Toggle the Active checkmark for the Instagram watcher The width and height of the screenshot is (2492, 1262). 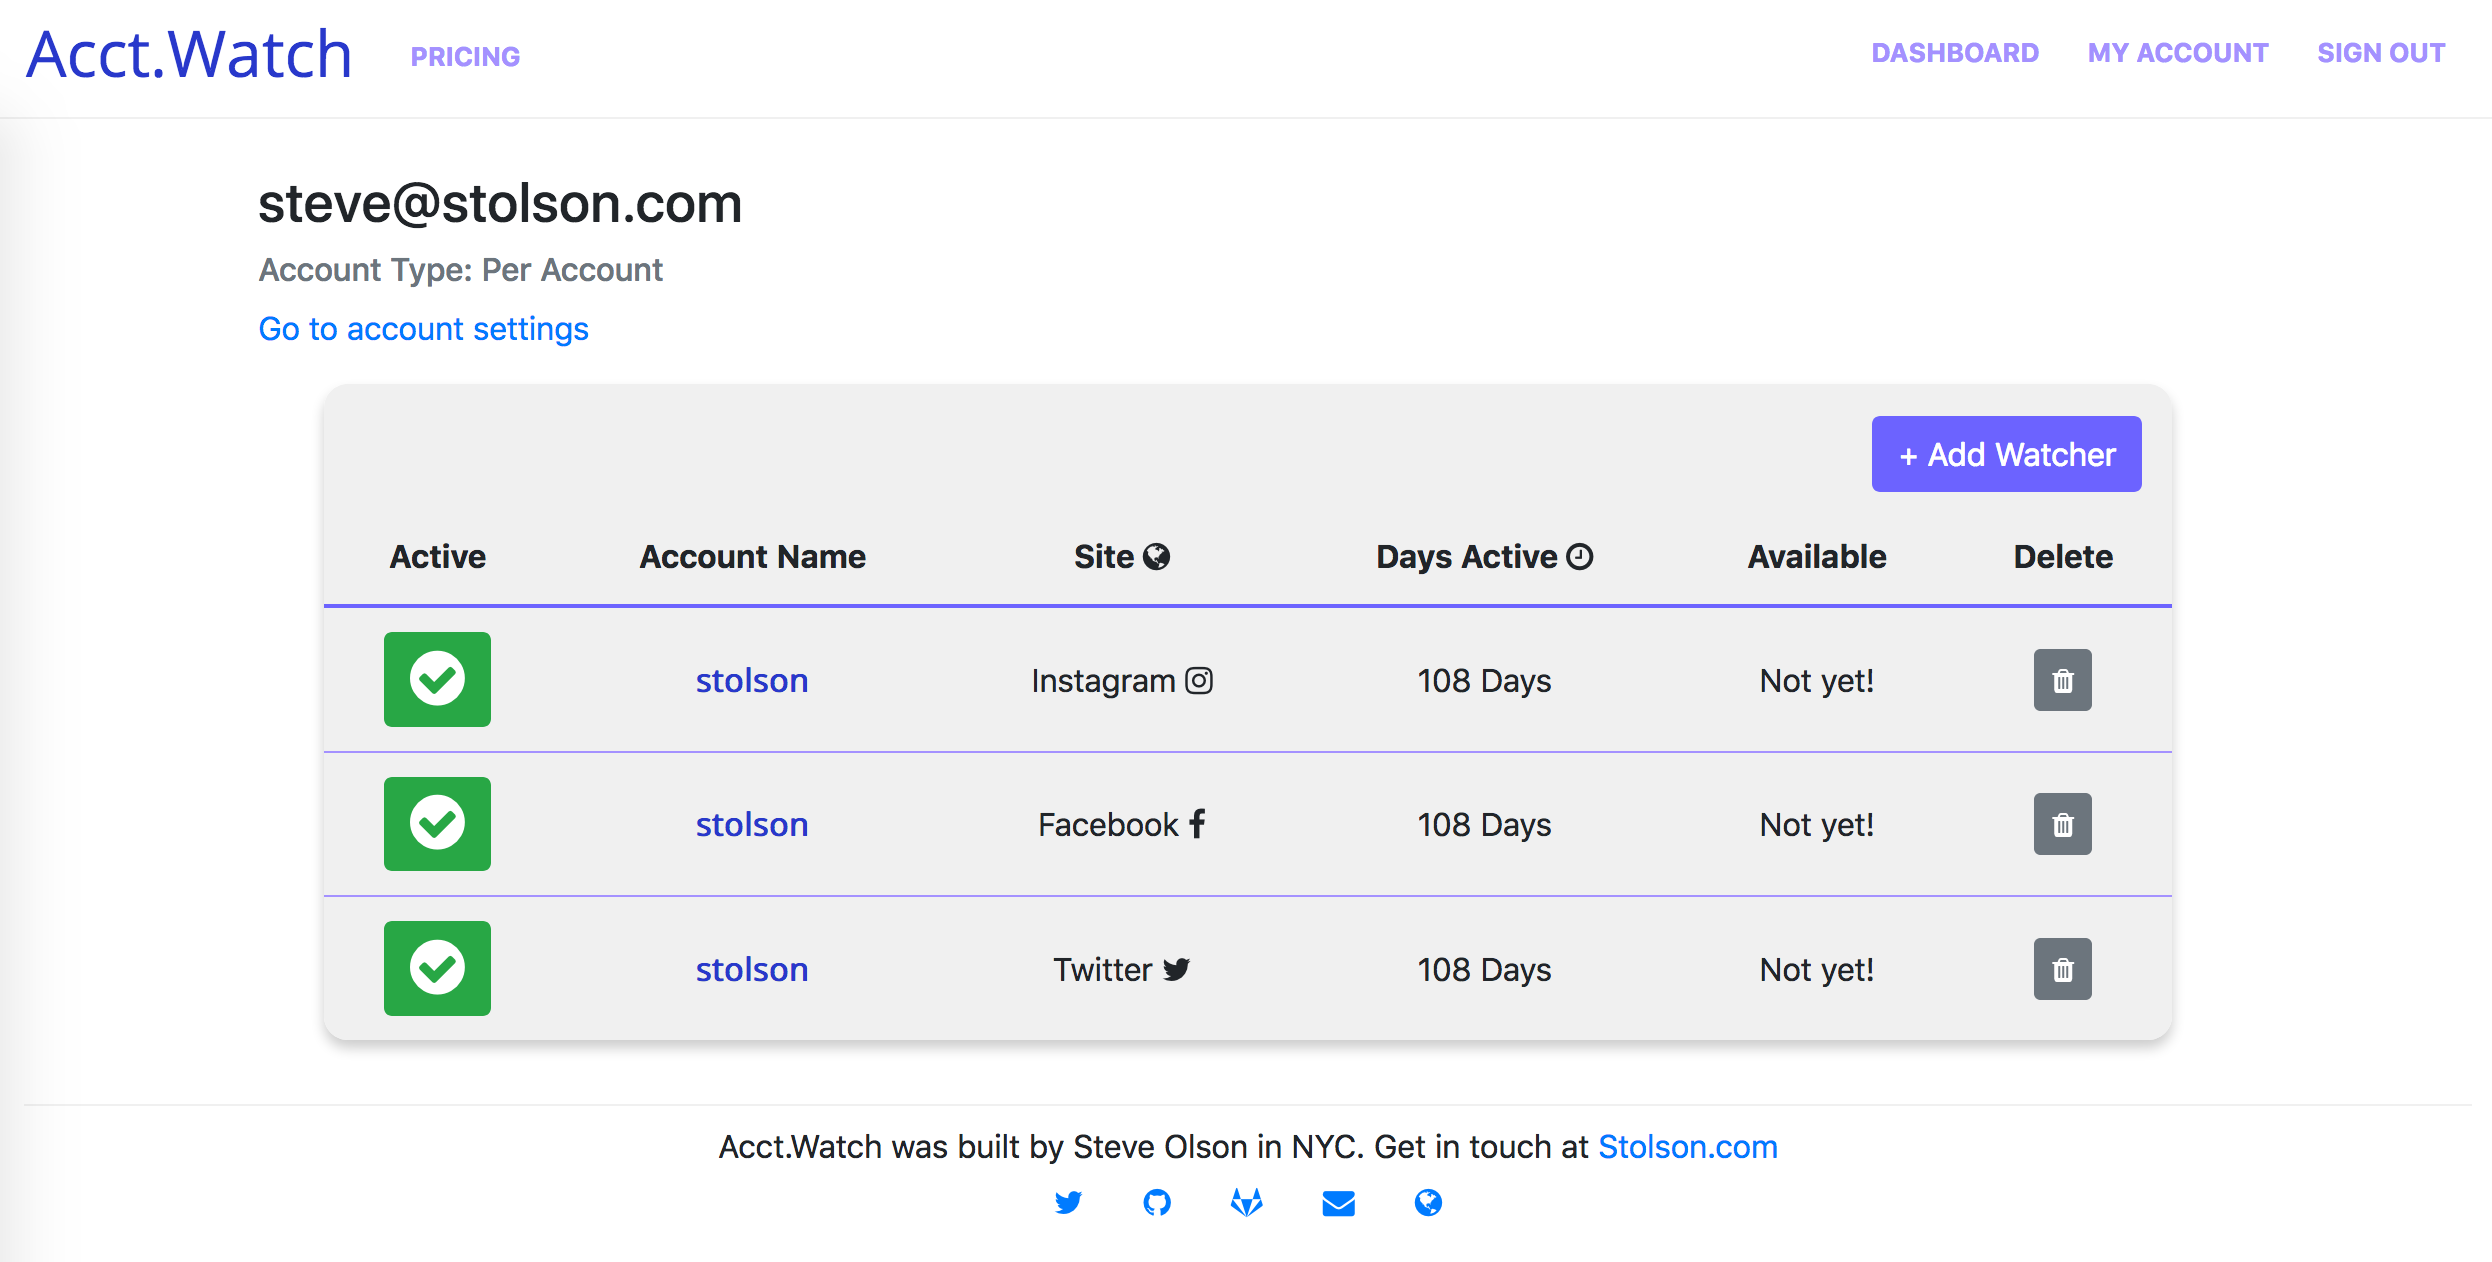tap(437, 680)
